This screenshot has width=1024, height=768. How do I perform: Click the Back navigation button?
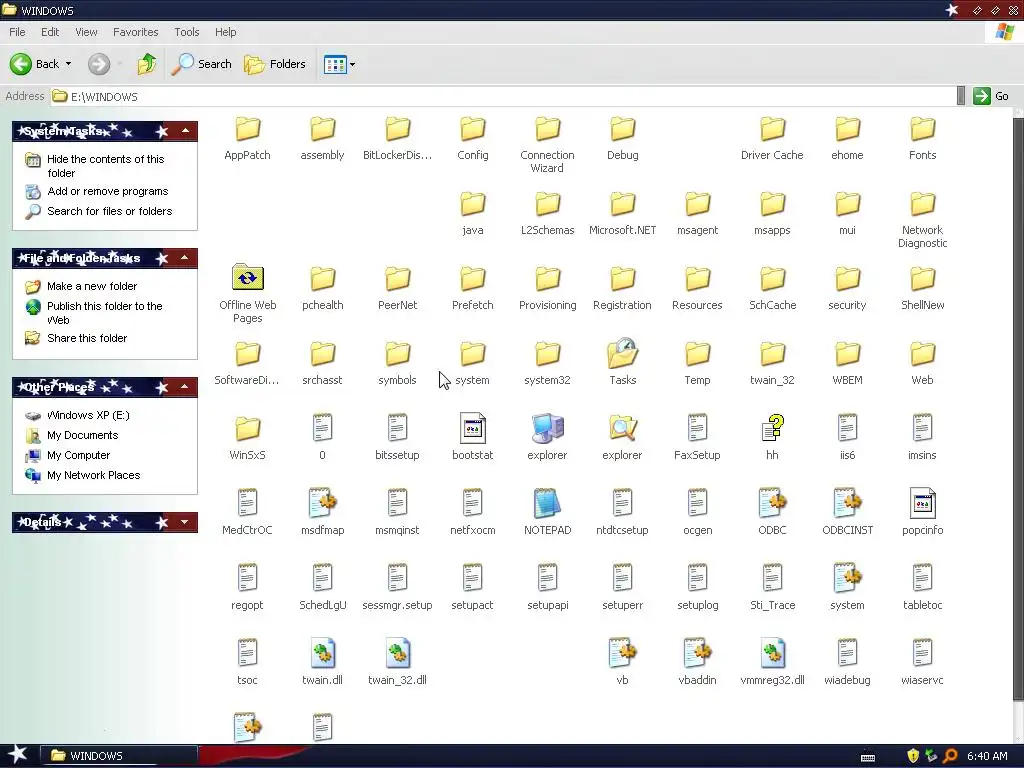click(34, 64)
